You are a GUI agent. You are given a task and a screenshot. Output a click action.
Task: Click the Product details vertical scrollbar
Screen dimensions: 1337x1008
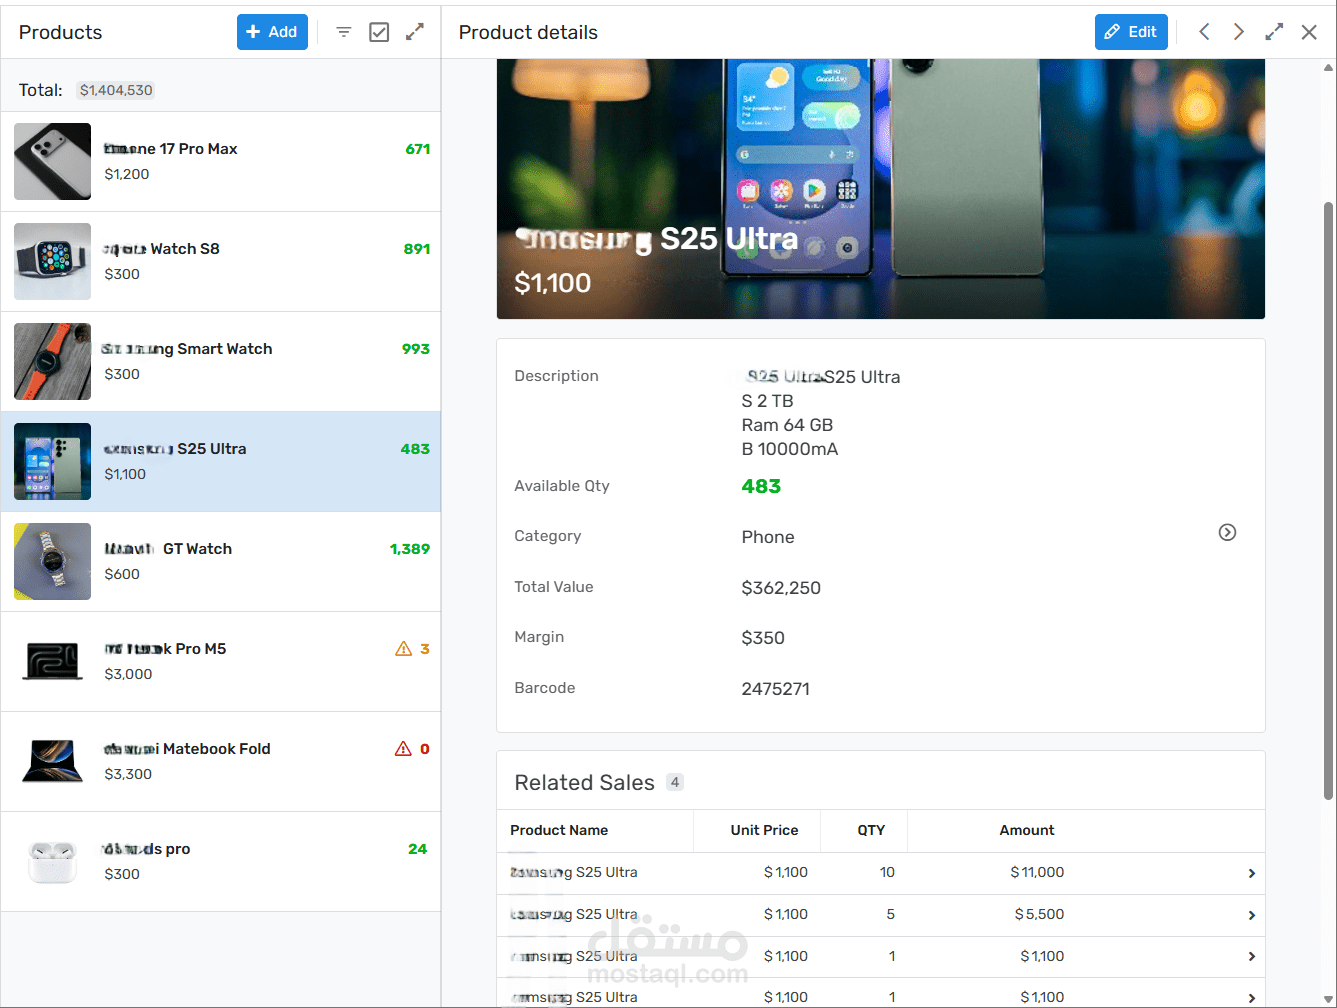pos(1328,500)
